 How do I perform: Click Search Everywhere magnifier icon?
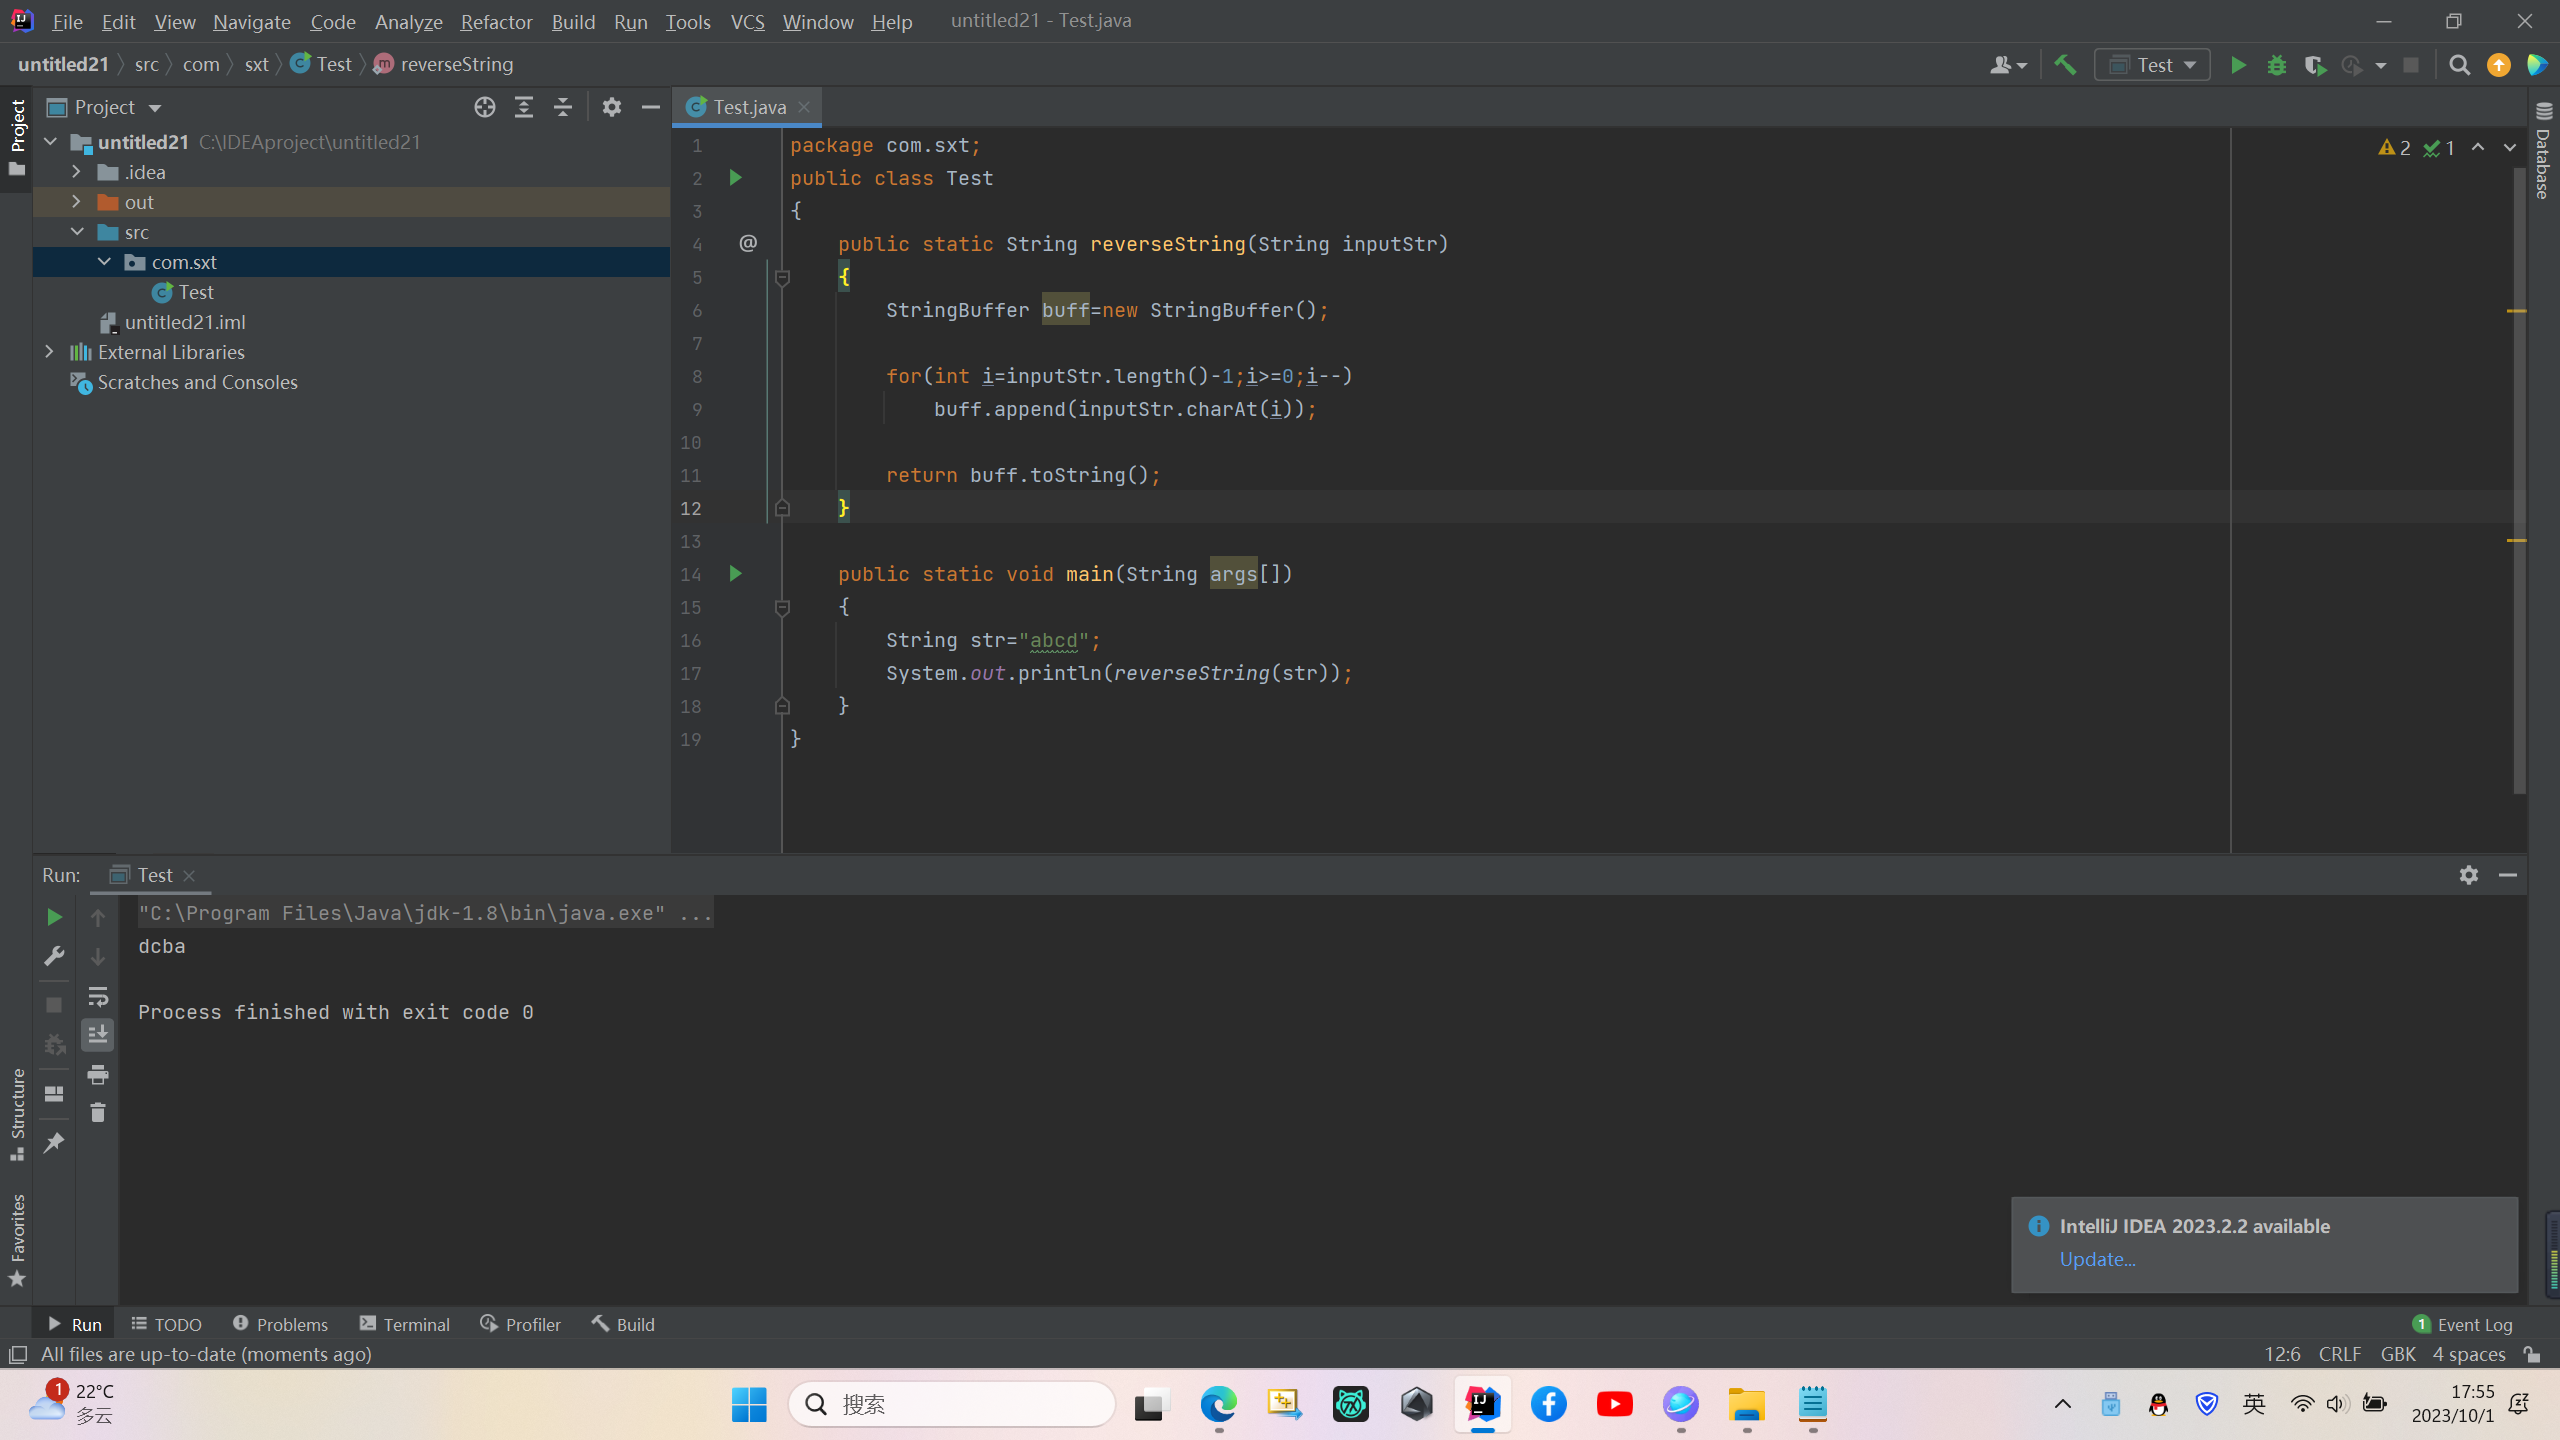click(x=2460, y=65)
